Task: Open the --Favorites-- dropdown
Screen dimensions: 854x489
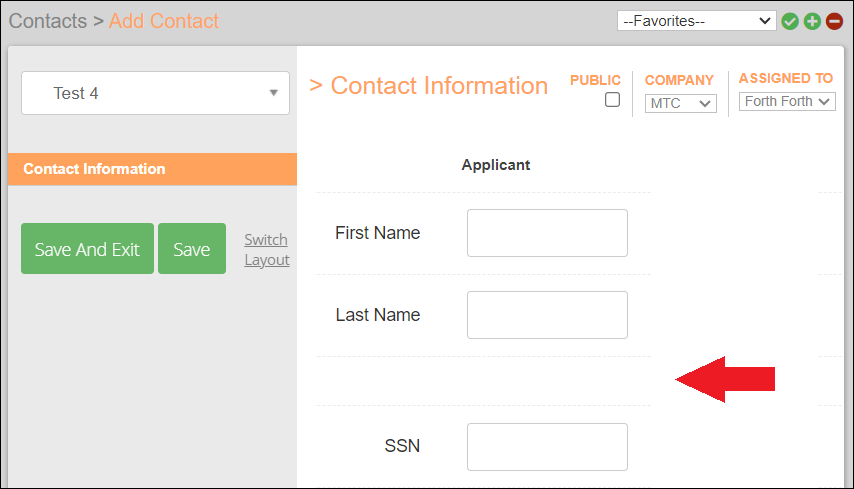Action: click(697, 21)
